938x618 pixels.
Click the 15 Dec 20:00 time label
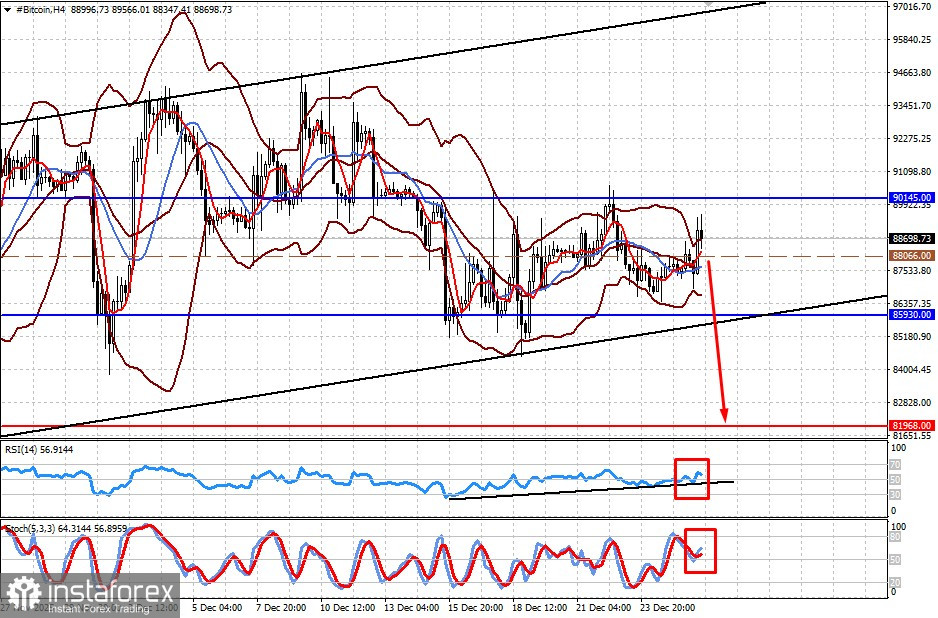(475, 607)
